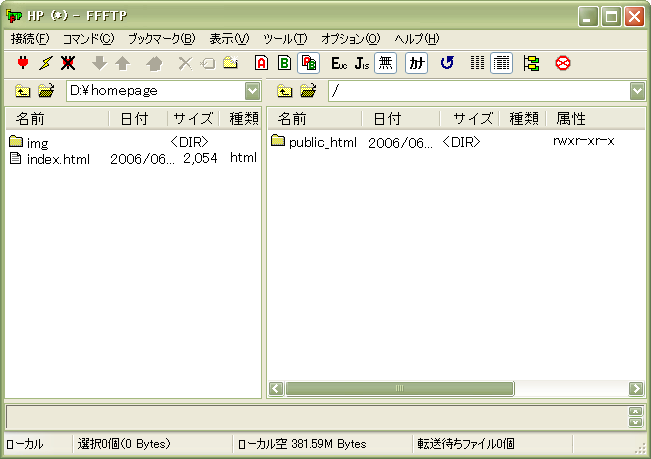
Task: Expand the remote path dropdown
Action: click(637, 91)
